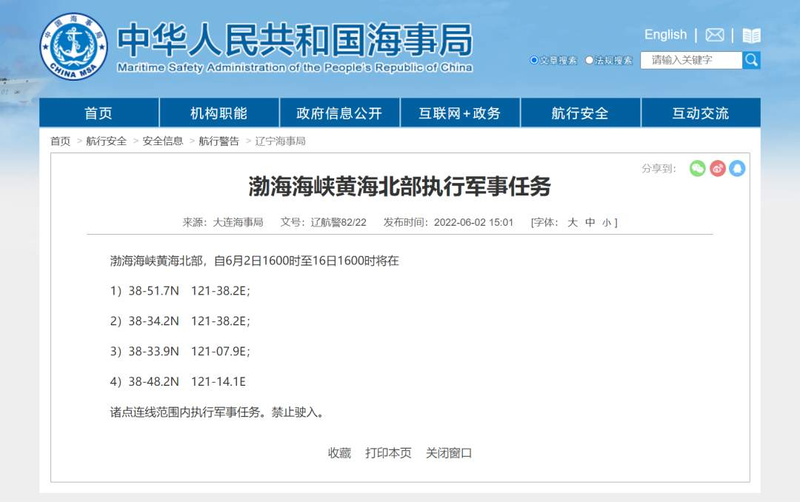
Task: Select 法规搜索 radio button
Action: coord(590,61)
